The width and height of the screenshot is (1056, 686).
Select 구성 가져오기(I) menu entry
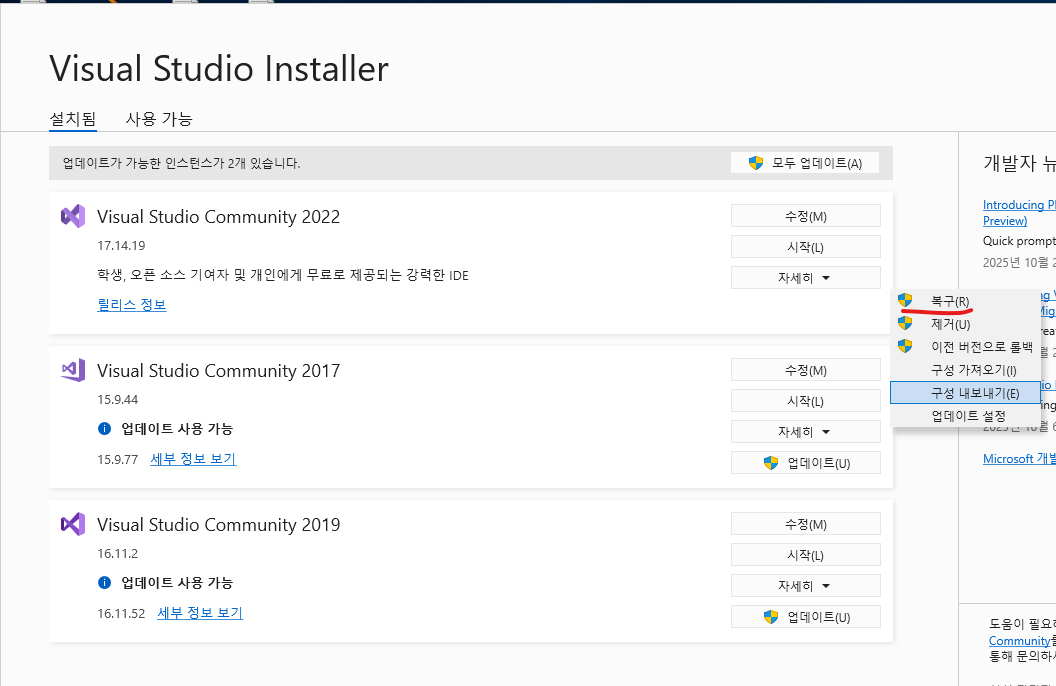pyautogui.click(x=965, y=370)
